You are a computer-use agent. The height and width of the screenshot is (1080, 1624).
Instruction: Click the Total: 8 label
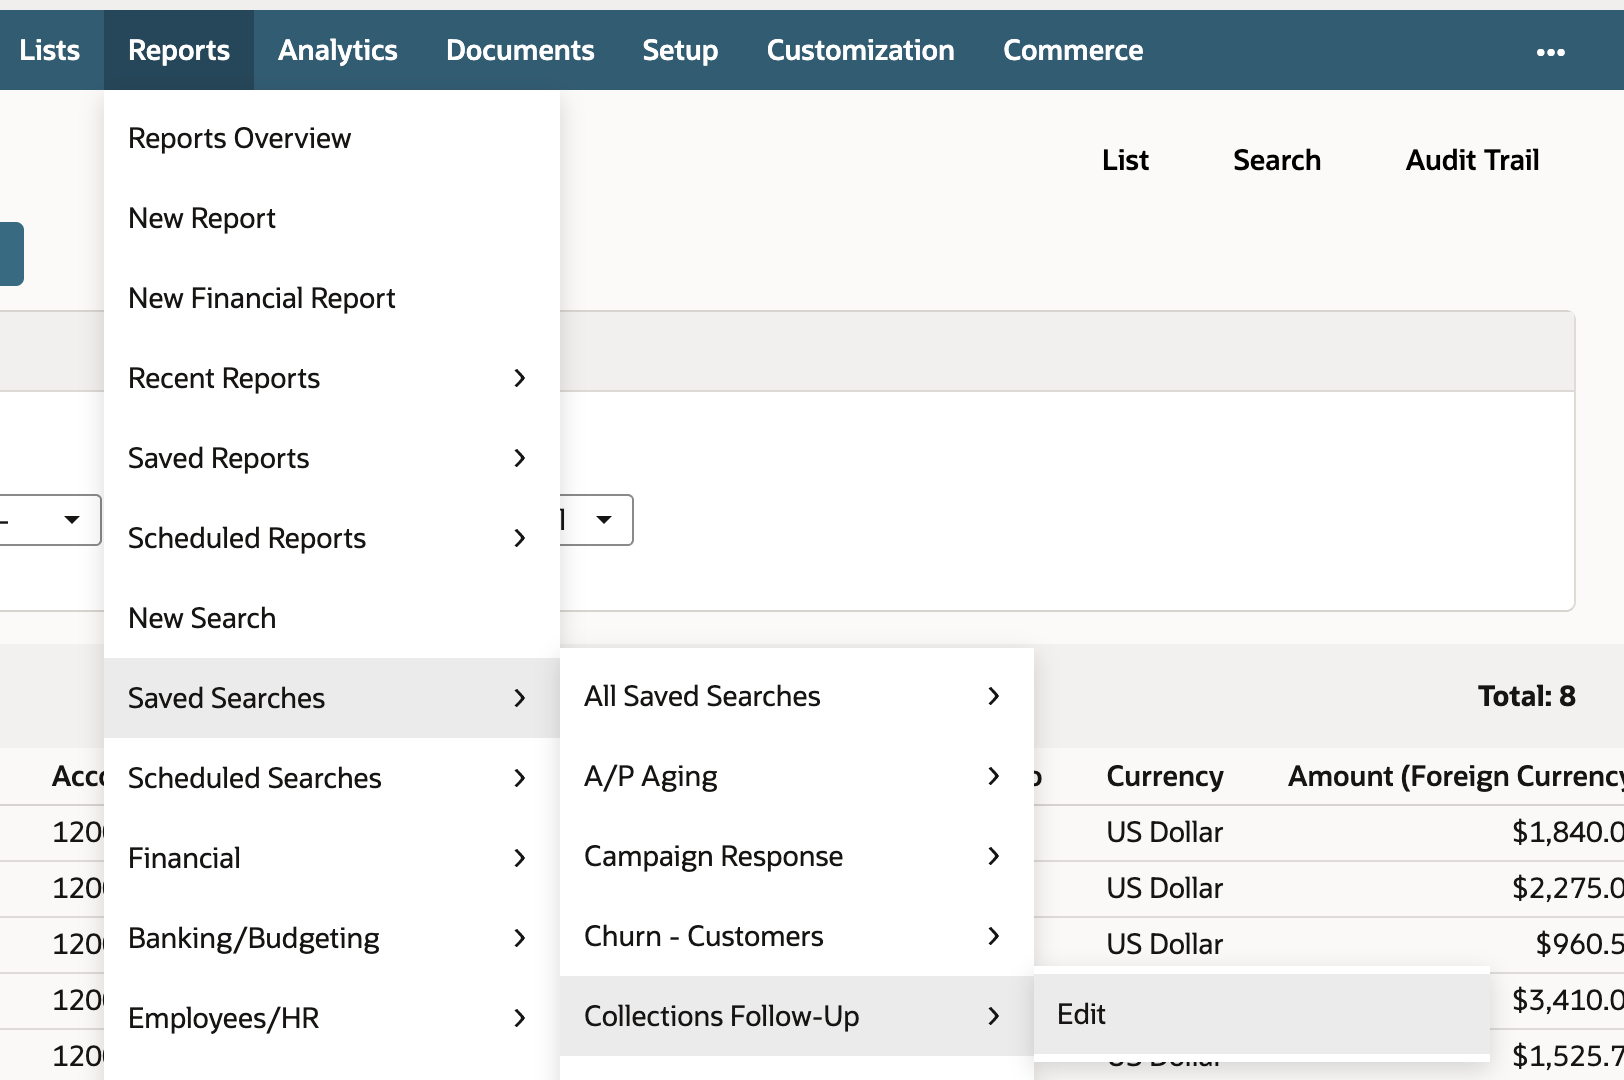pos(1526,696)
